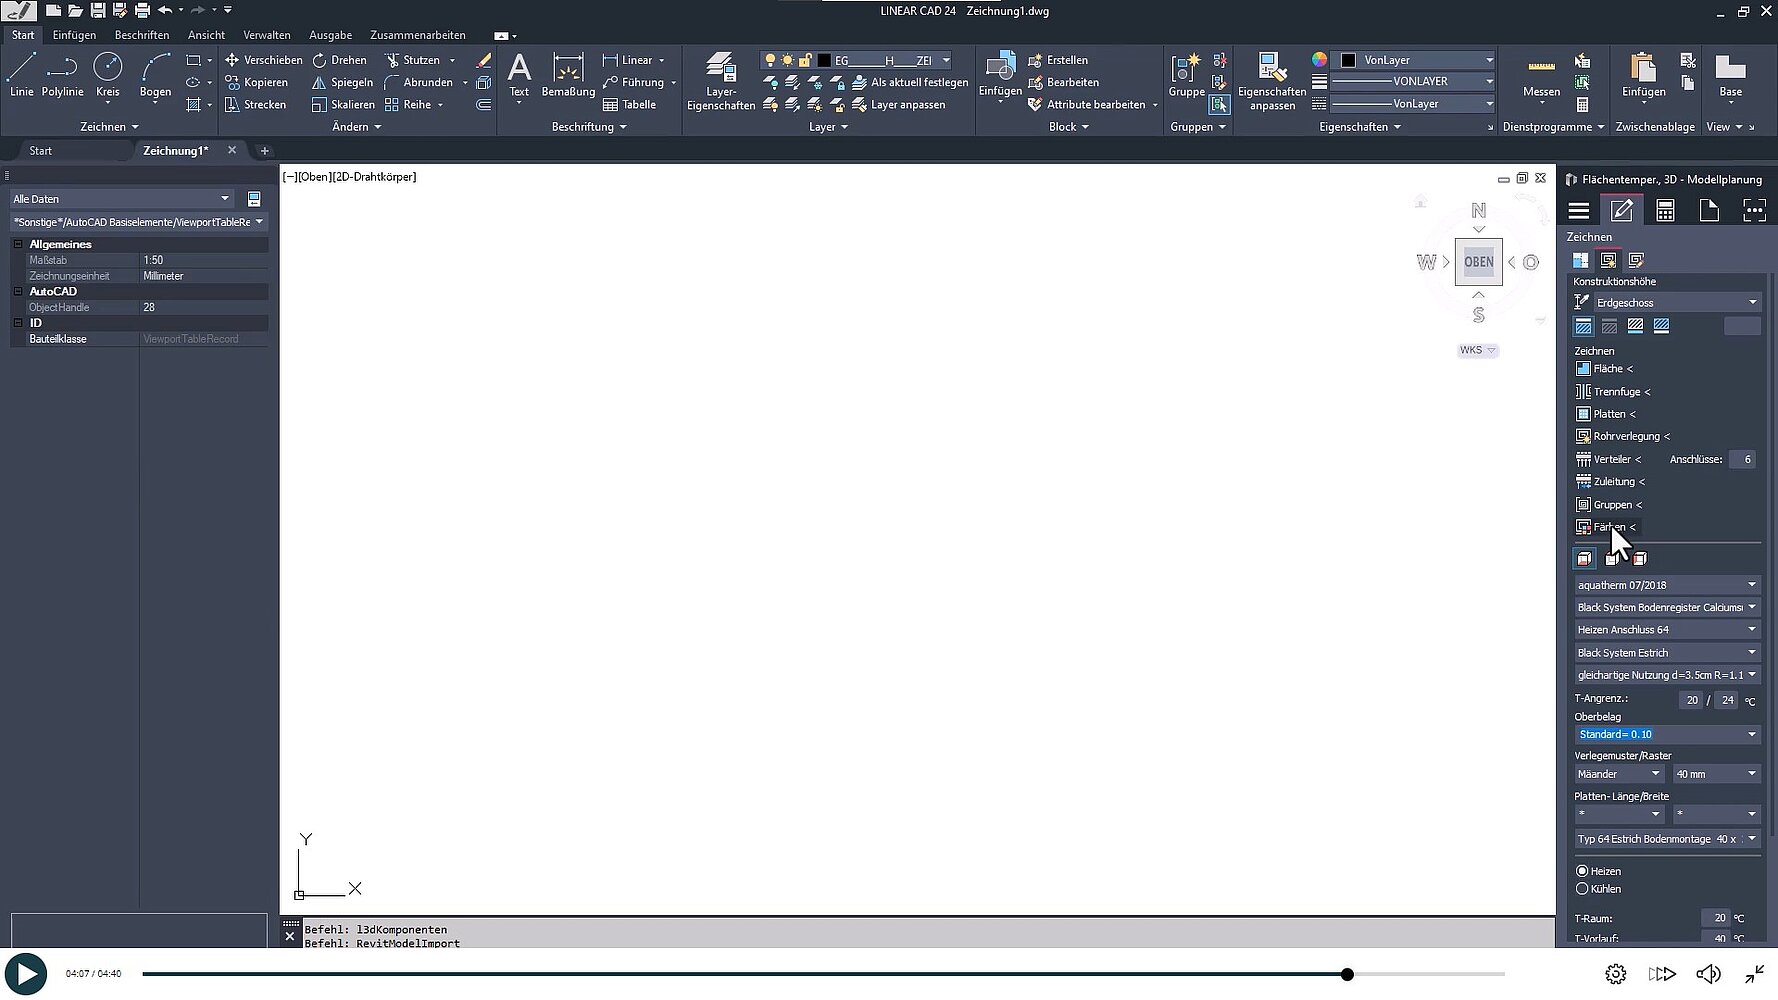Select the Heizen radio button
Image resolution: width=1778 pixels, height=1000 pixels.
coord(1582,872)
